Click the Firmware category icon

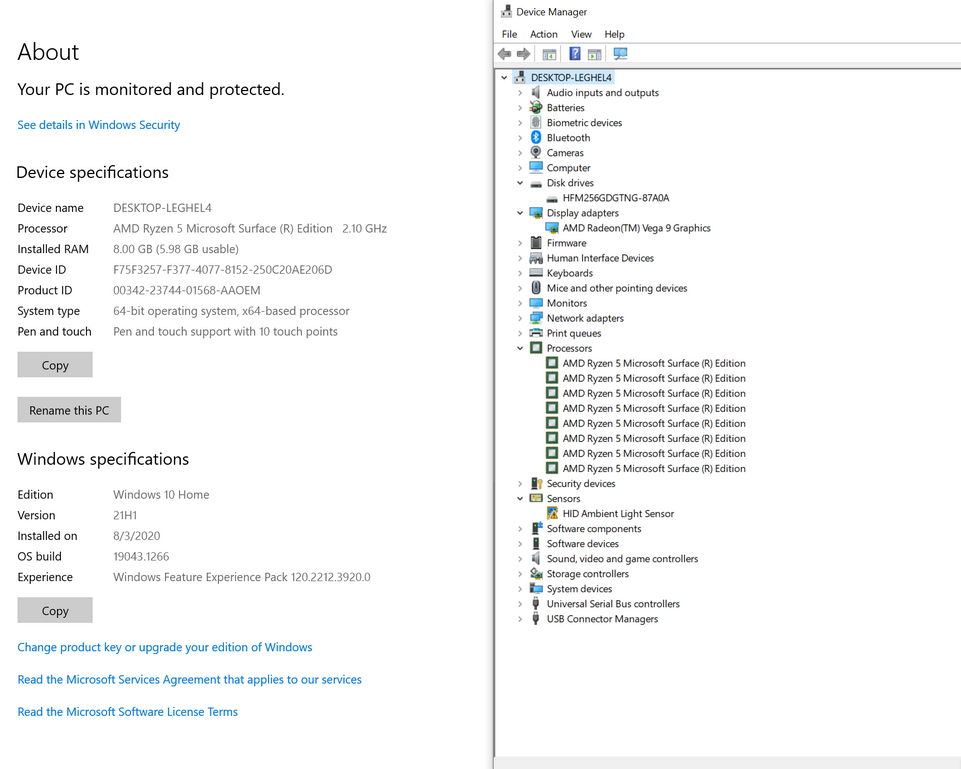(536, 242)
